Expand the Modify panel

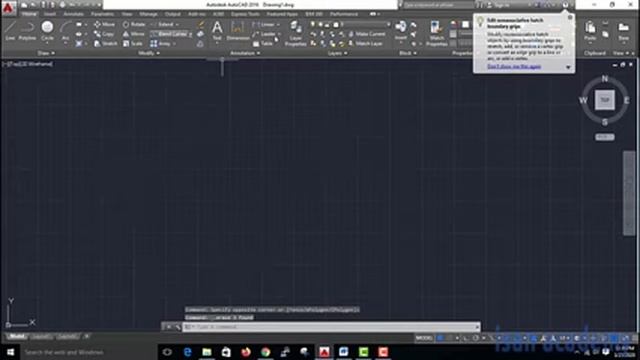tap(149, 53)
